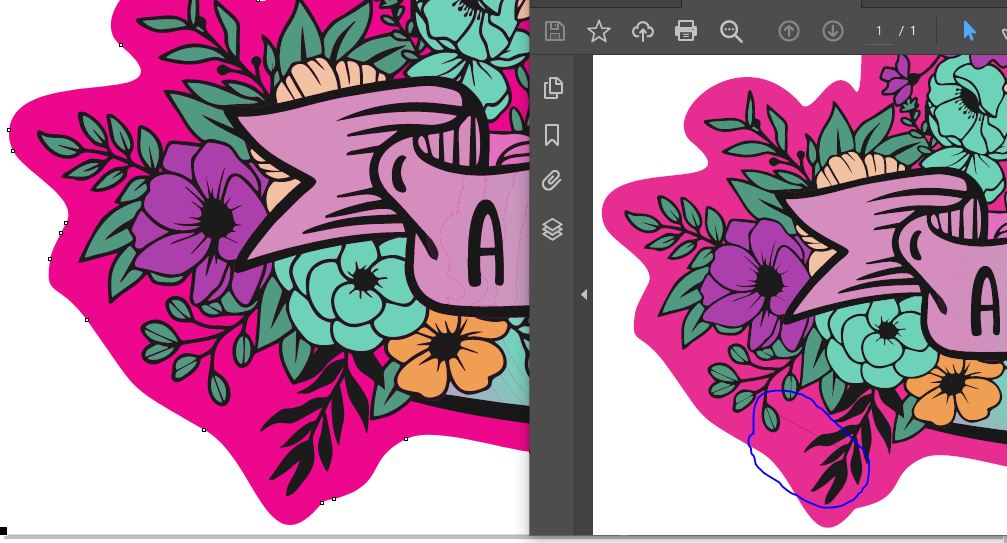Add the PDF to starred with star icon
This screenshot has width=1007, height=543.
pos(599,31)
